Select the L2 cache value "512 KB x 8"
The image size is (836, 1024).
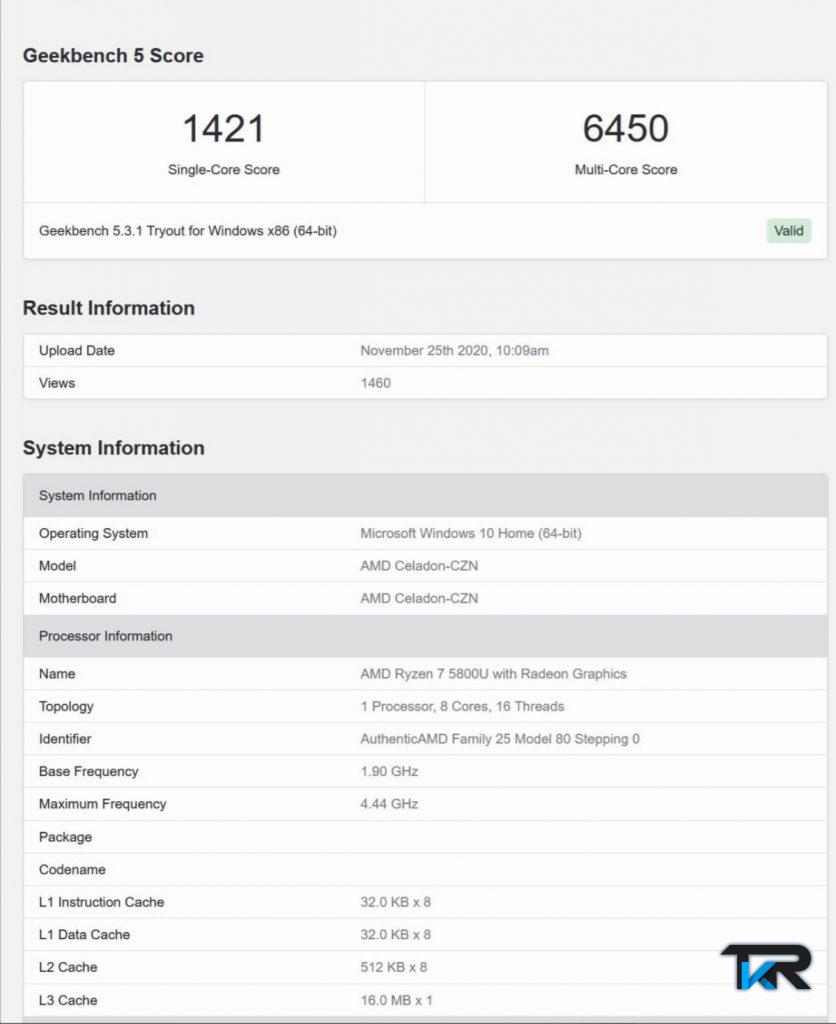pyautogui.click(x=394, y=968)
